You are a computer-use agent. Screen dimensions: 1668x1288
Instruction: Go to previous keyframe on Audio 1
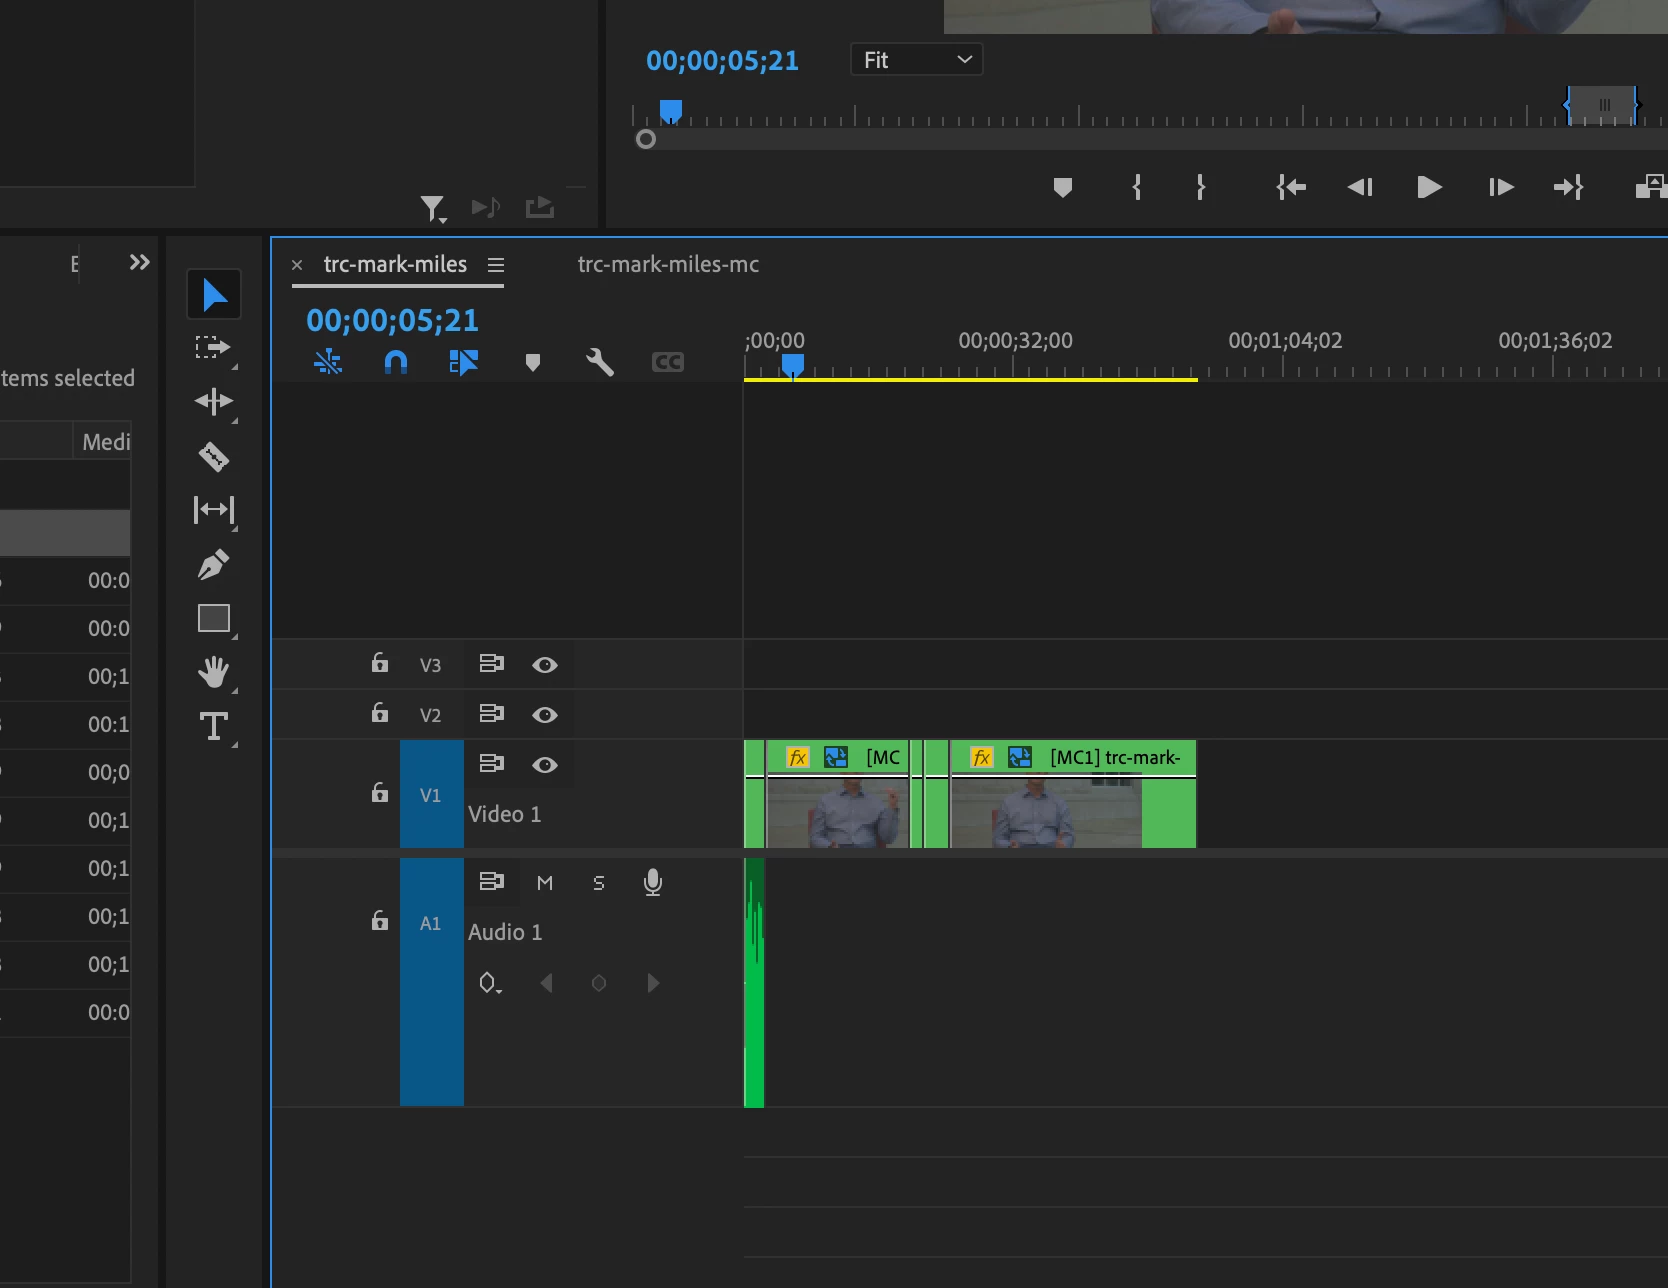click(546, 983)
